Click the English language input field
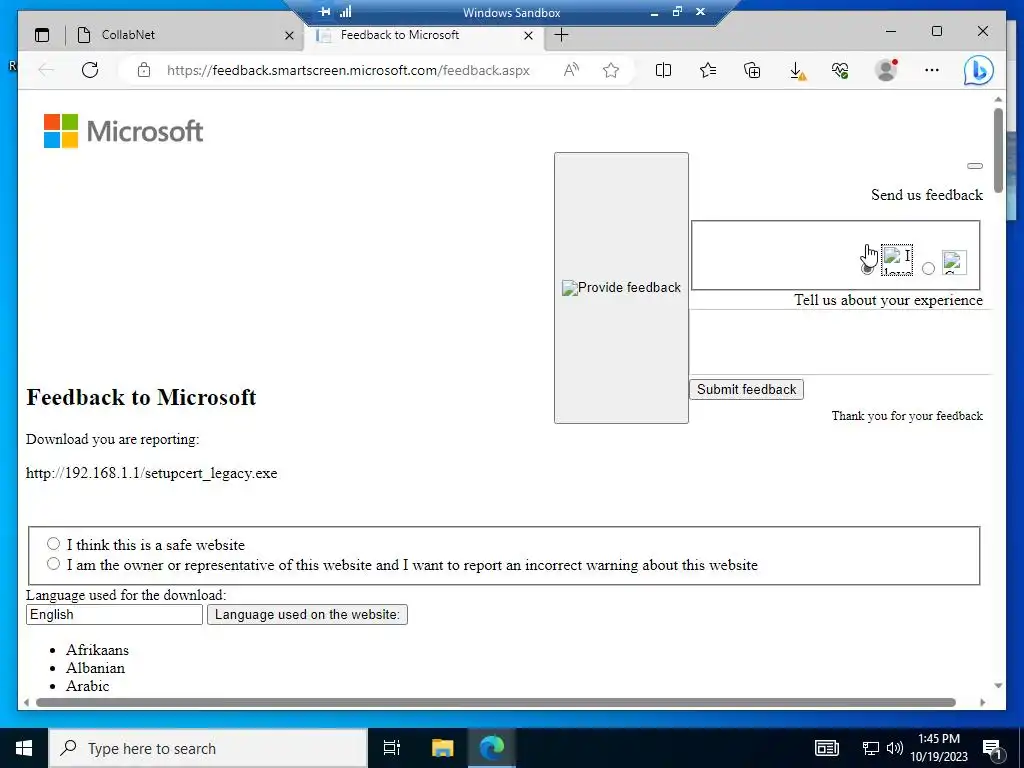 click(x=114, y=615)
